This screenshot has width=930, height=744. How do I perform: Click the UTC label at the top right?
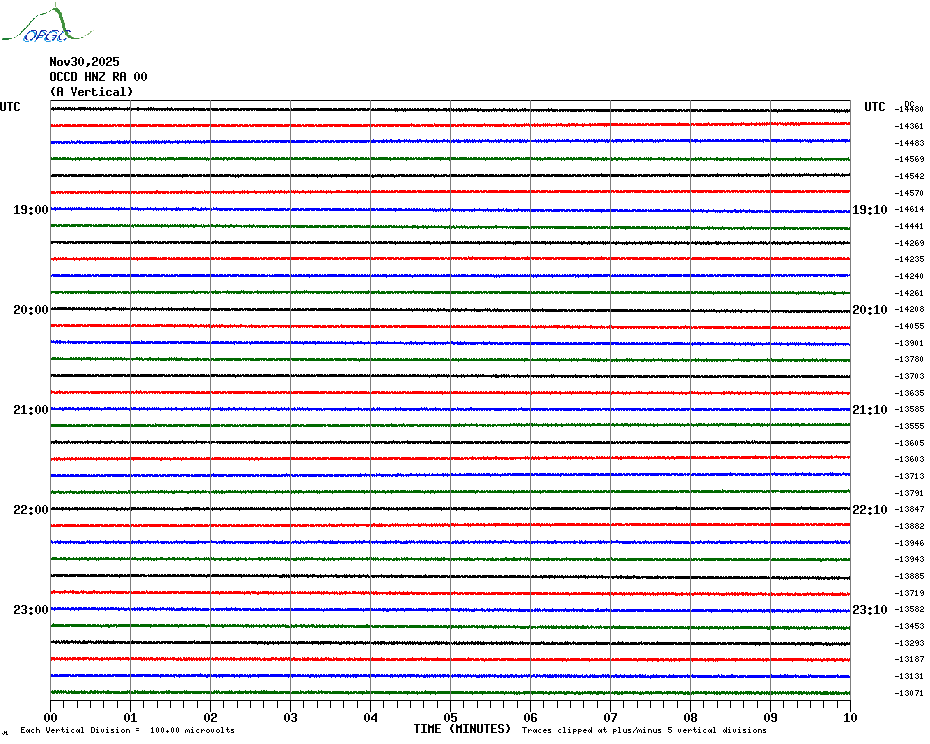tap(874, 107)
